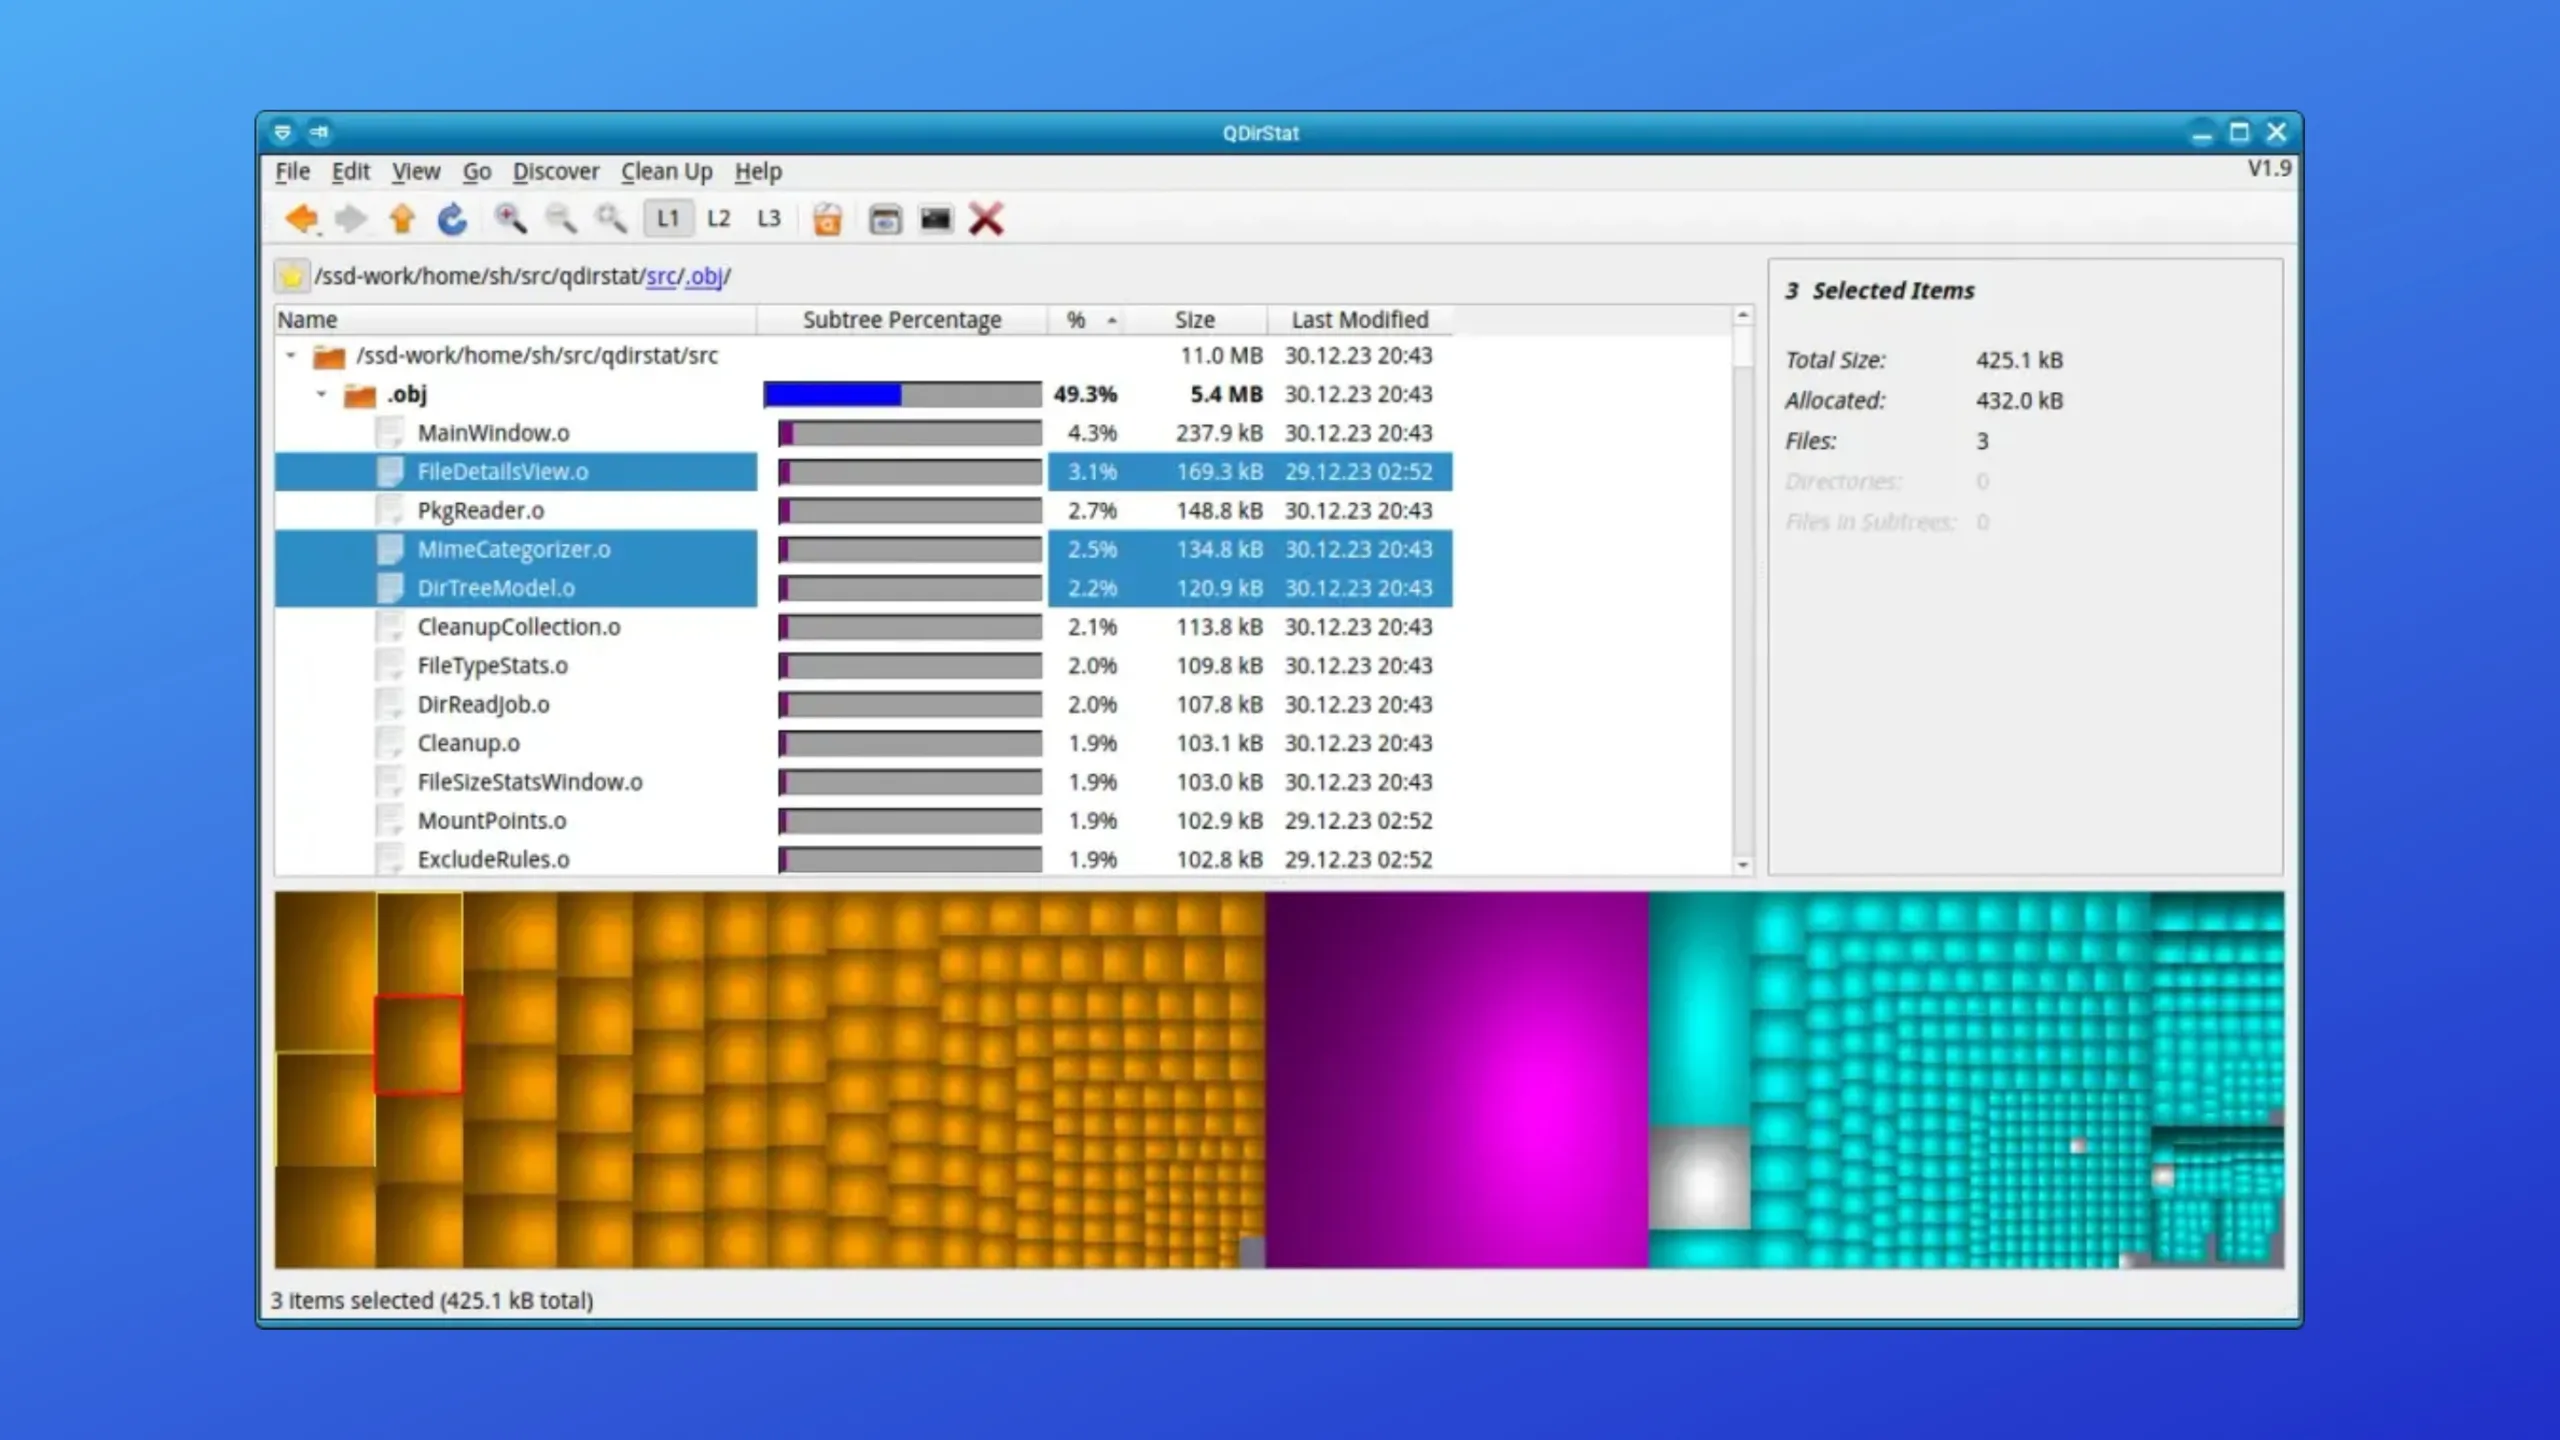Sort by Subtree Percentage column
Screen dimensions: 2560x1440
tap(902, 320)
